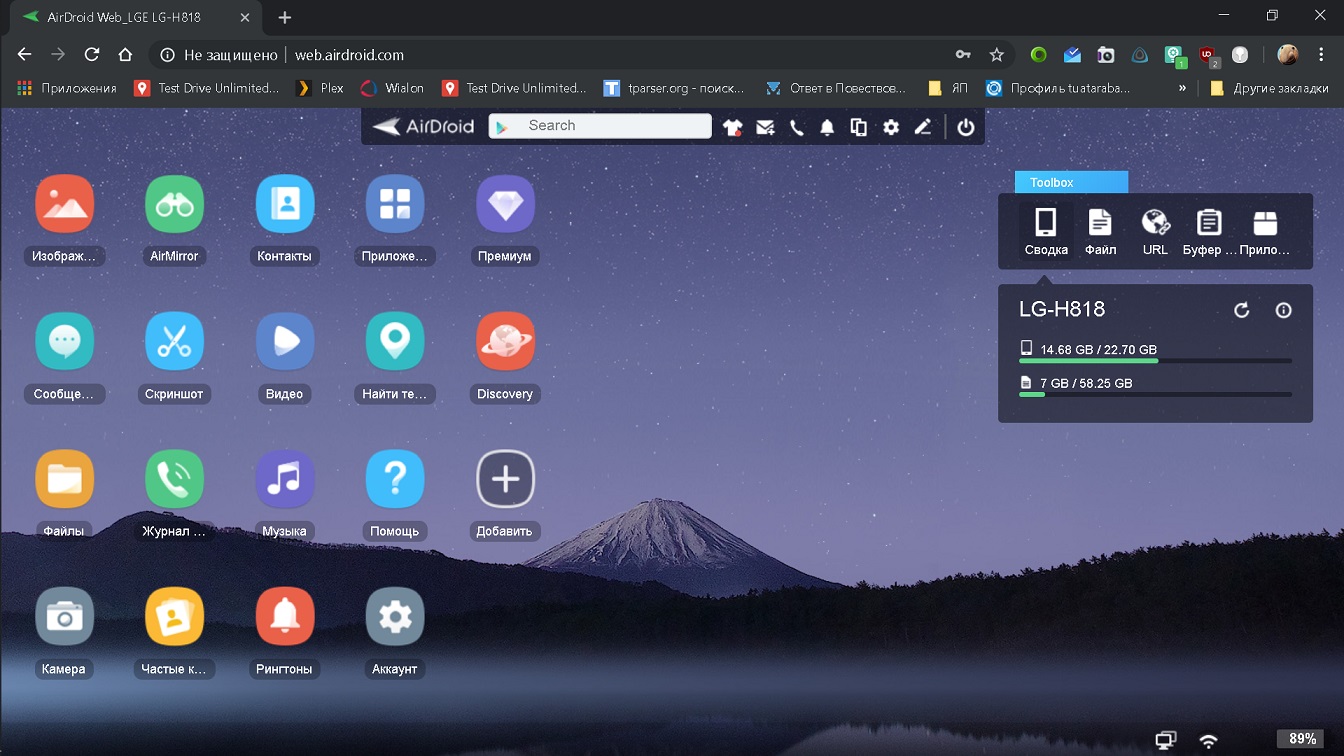Open the Музыка music app
This screenshot has width=1344, height=756.
(284, 480)
